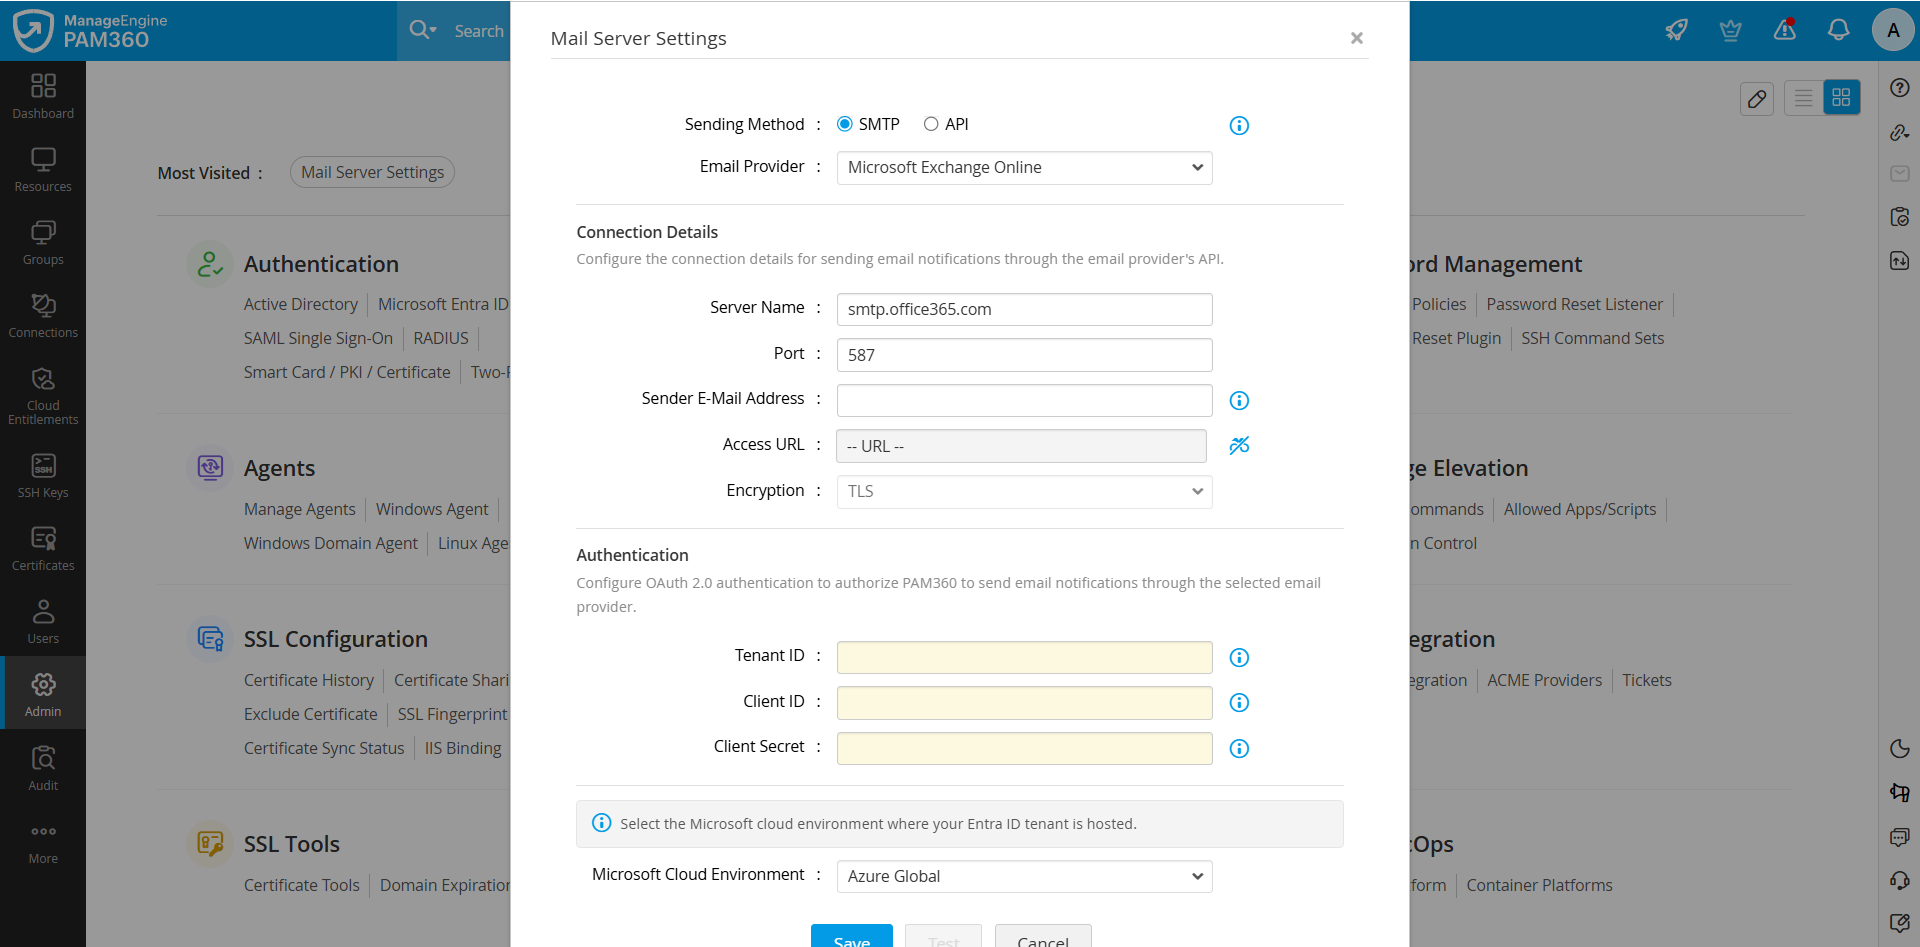The image size is (1920, 947).
Task: Open Allowed Apps/Scripts link
Action: click(x=1580, y=509)
